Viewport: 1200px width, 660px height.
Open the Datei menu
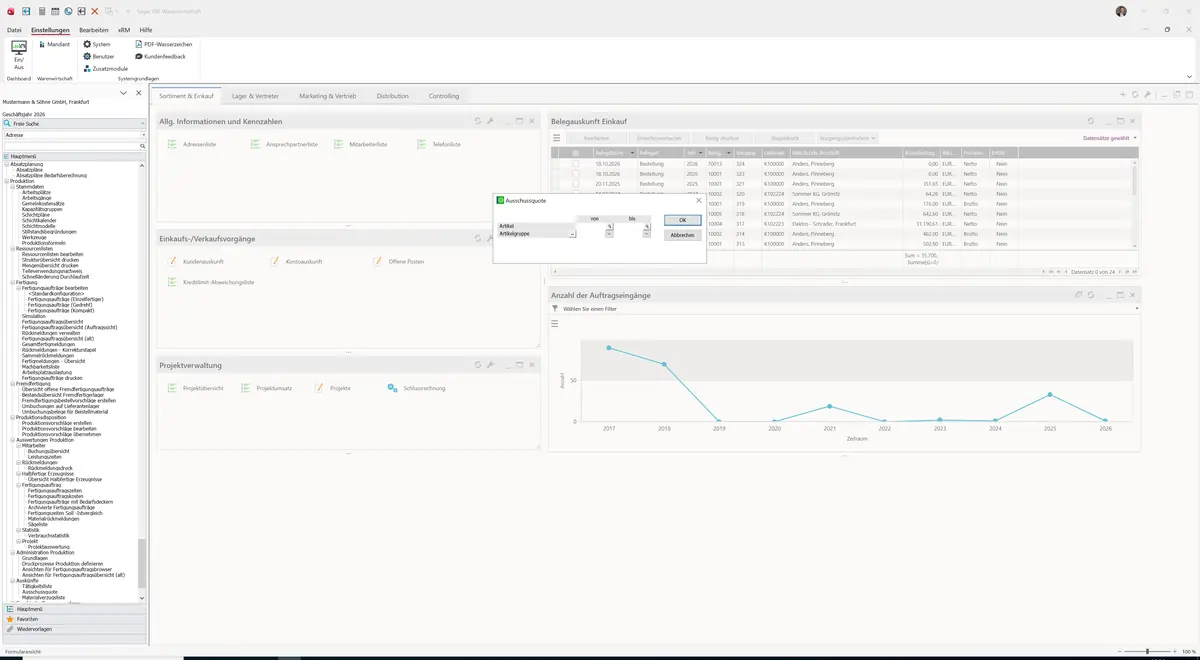pos(14,30)
